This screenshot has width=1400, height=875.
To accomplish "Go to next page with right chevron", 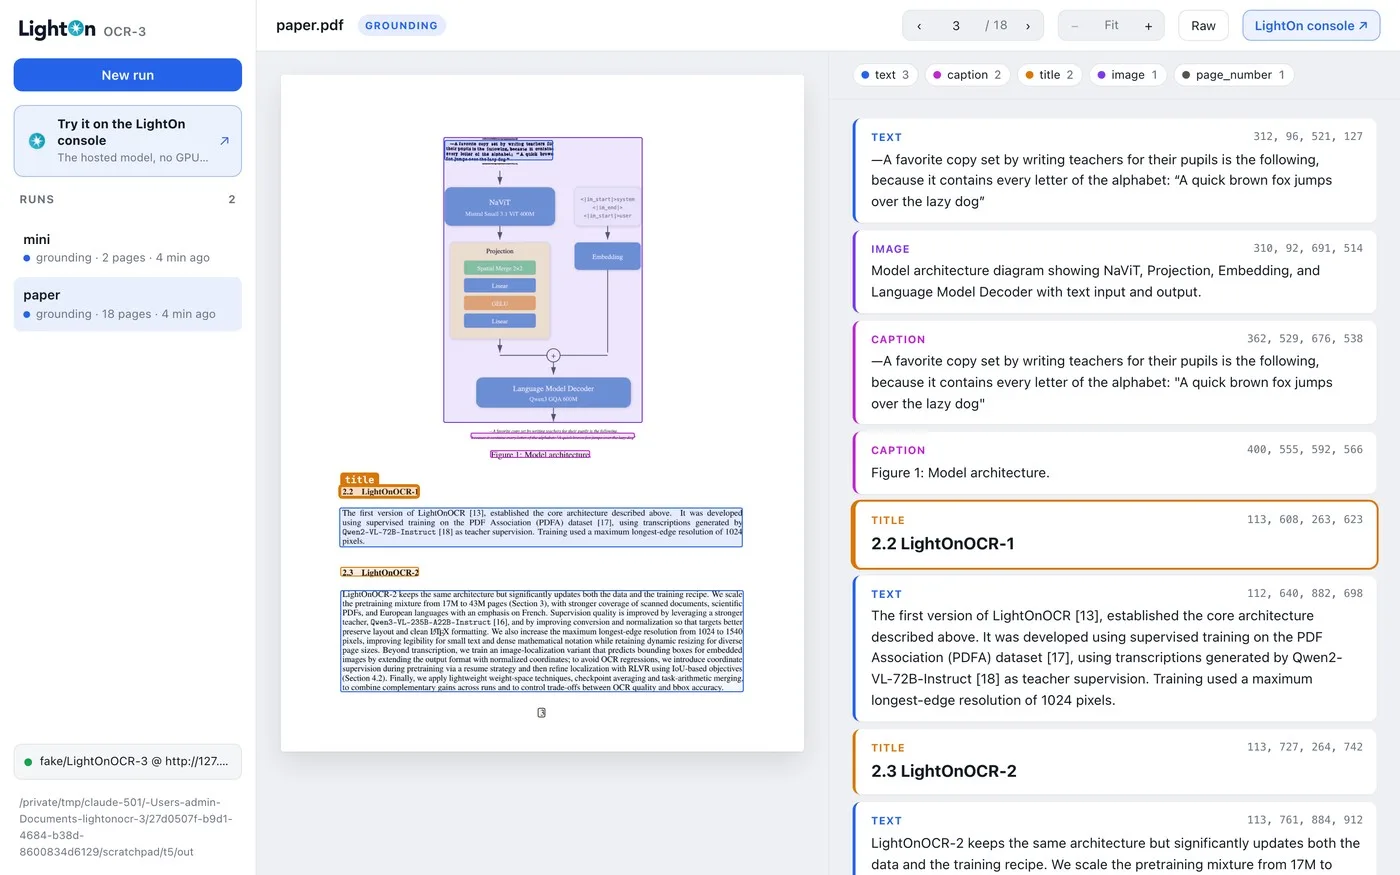I will [1028, 26].
